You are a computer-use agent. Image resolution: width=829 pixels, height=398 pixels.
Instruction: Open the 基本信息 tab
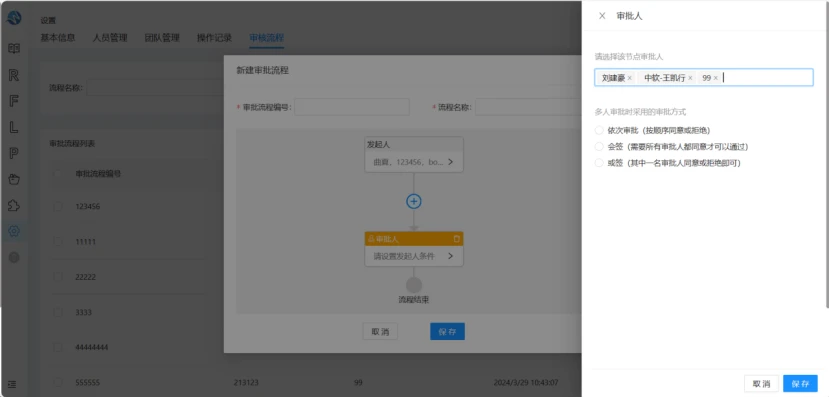58,38
